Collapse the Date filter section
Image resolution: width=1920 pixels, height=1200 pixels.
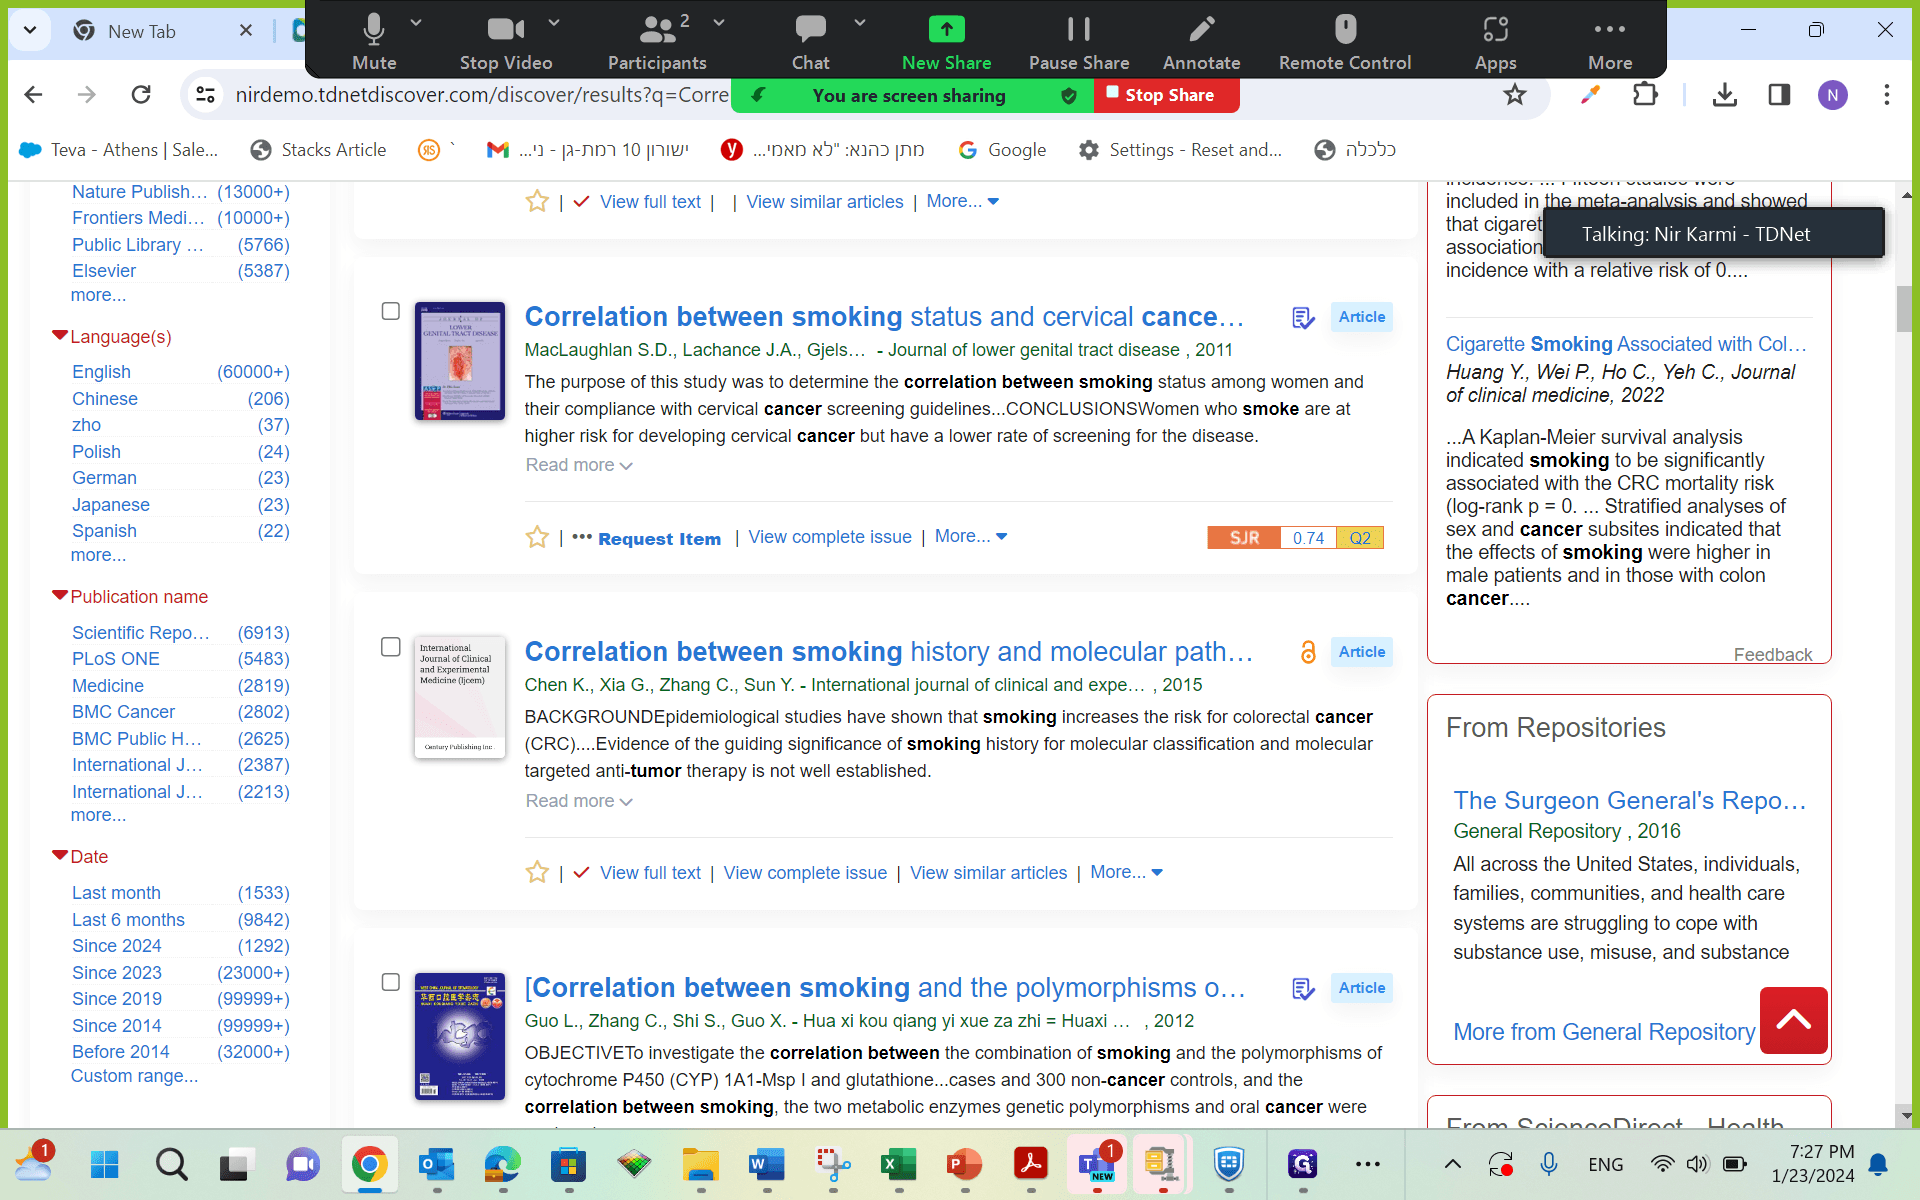[x=60, y=856]
